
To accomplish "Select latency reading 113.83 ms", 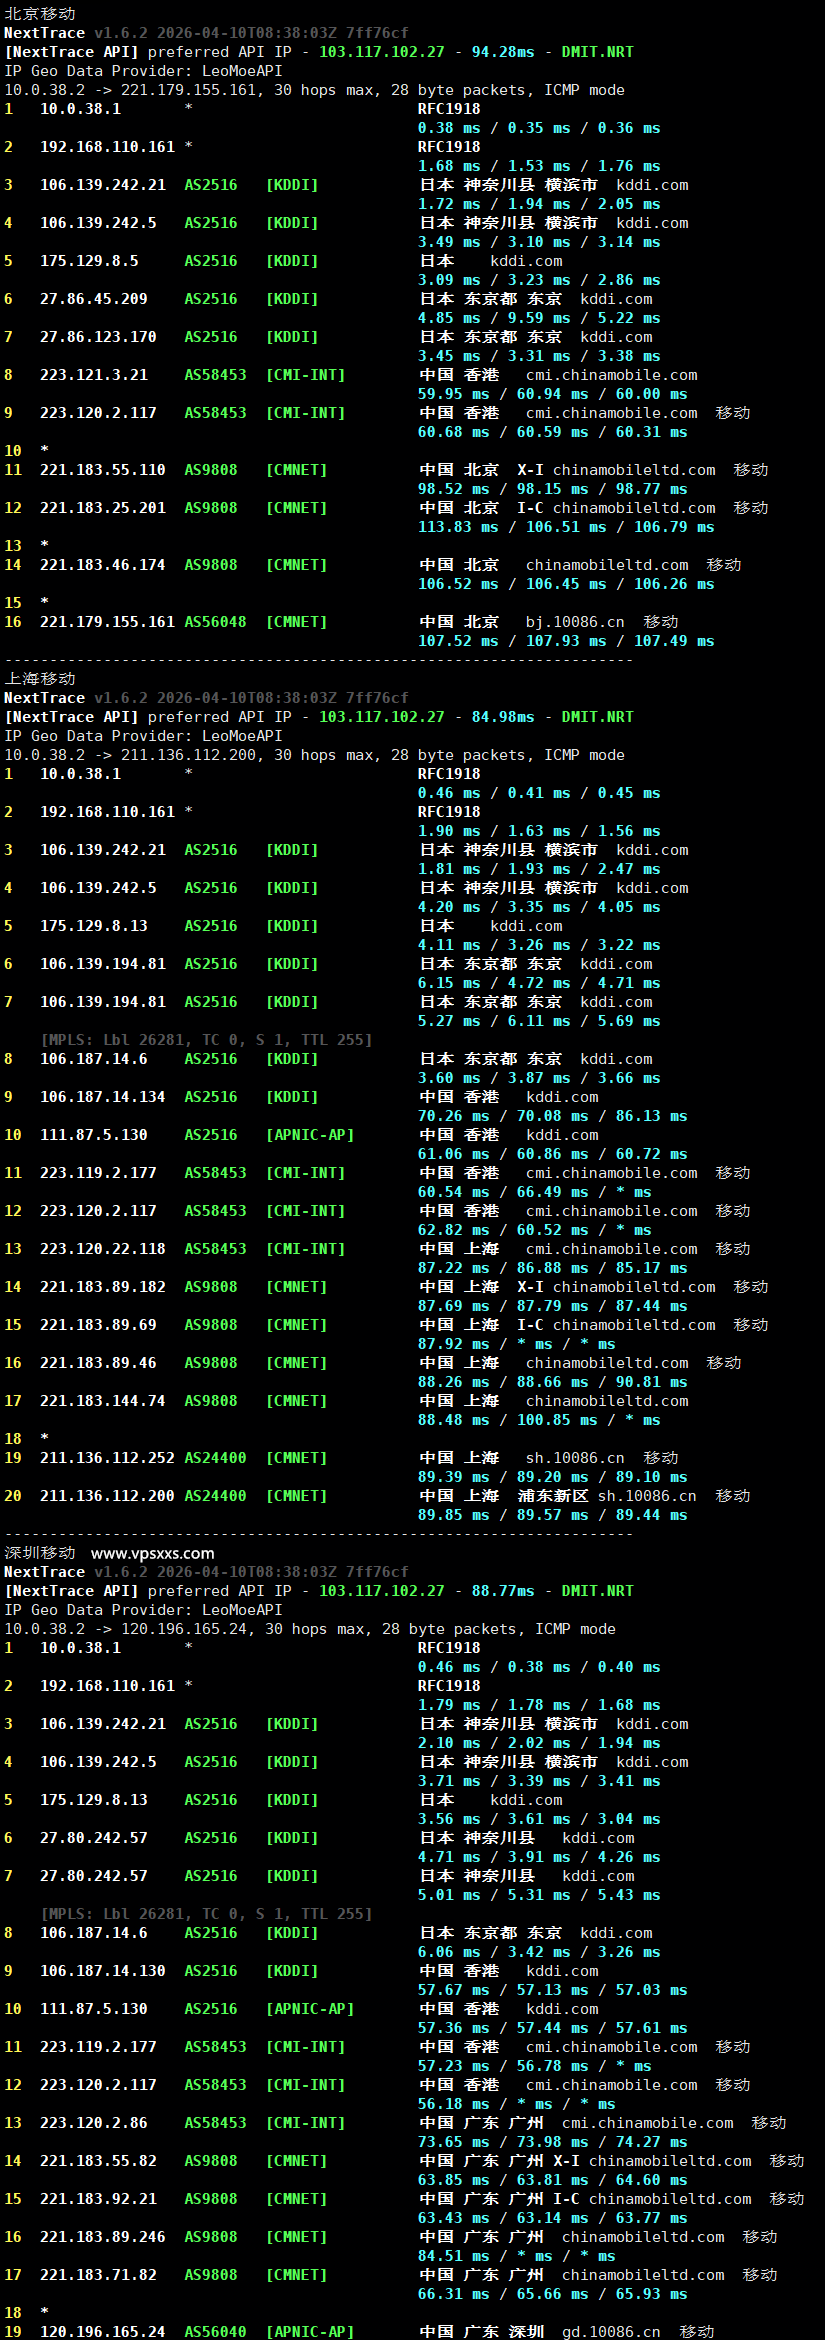I will [458, 527].
